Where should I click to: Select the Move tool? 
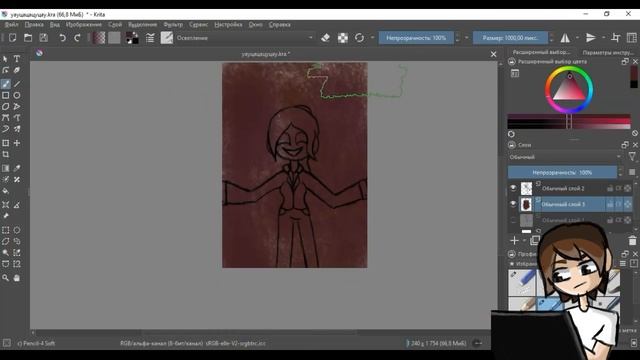pyautogui.click(x=17, y=143)
